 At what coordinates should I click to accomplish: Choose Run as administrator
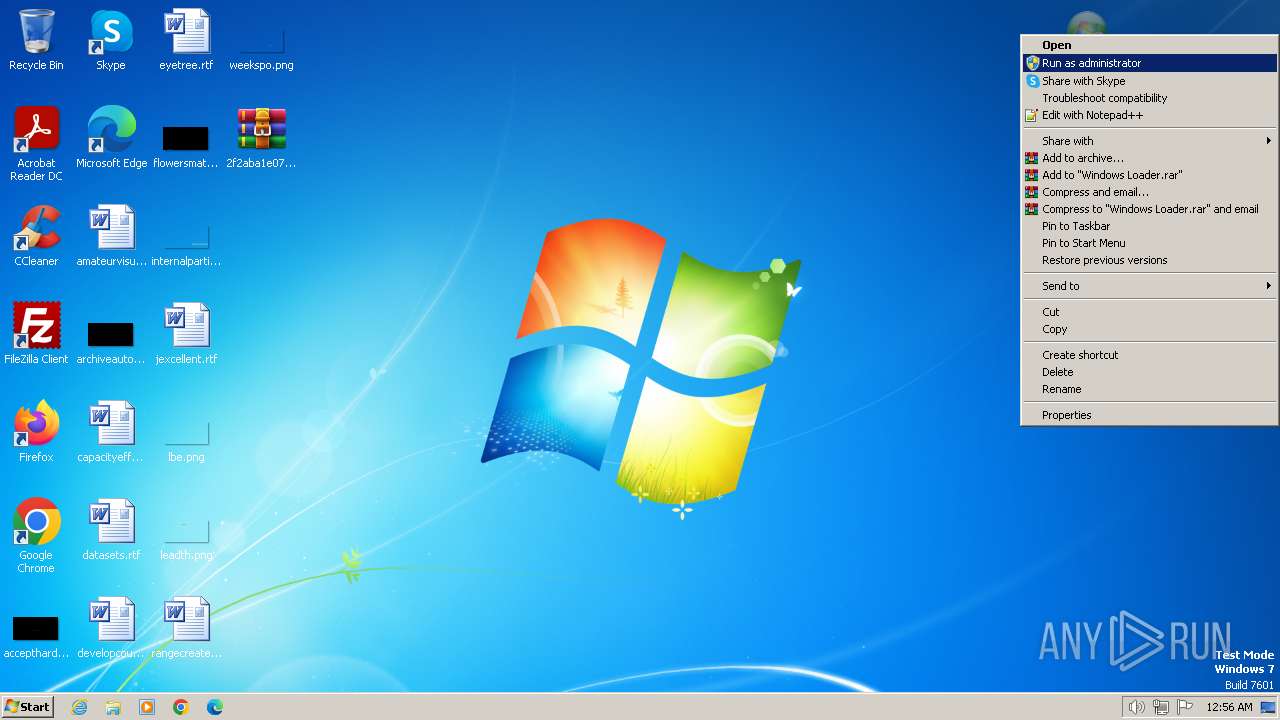pos(1149,63)
